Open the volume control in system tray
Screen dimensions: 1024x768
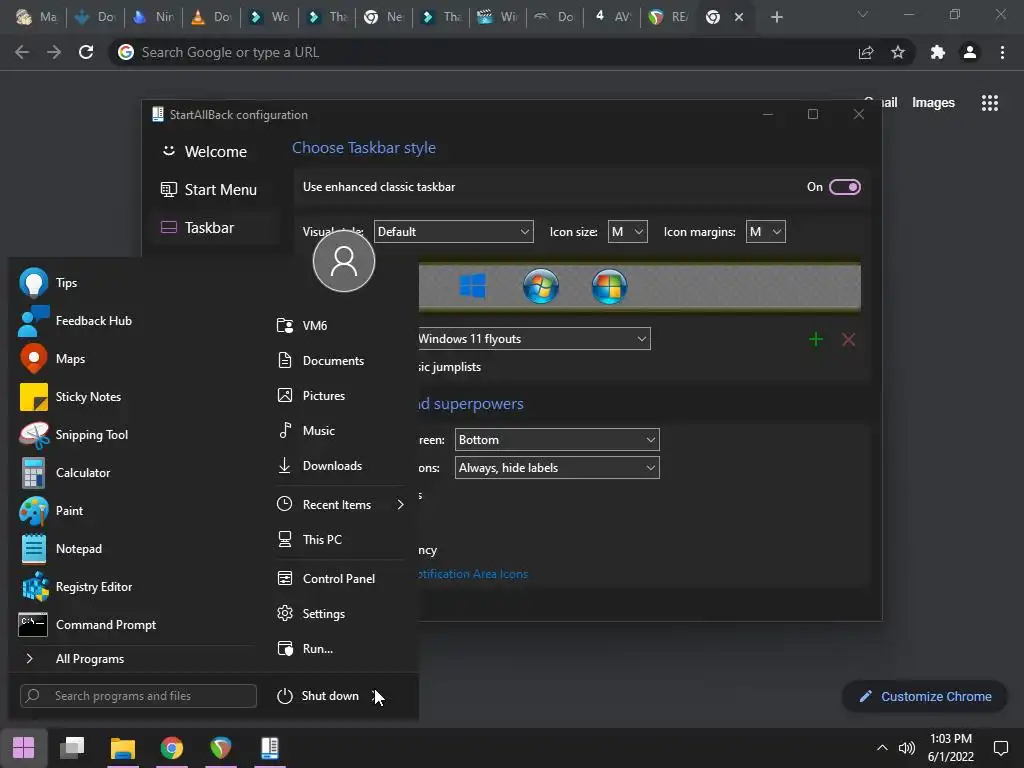[906, 748]
